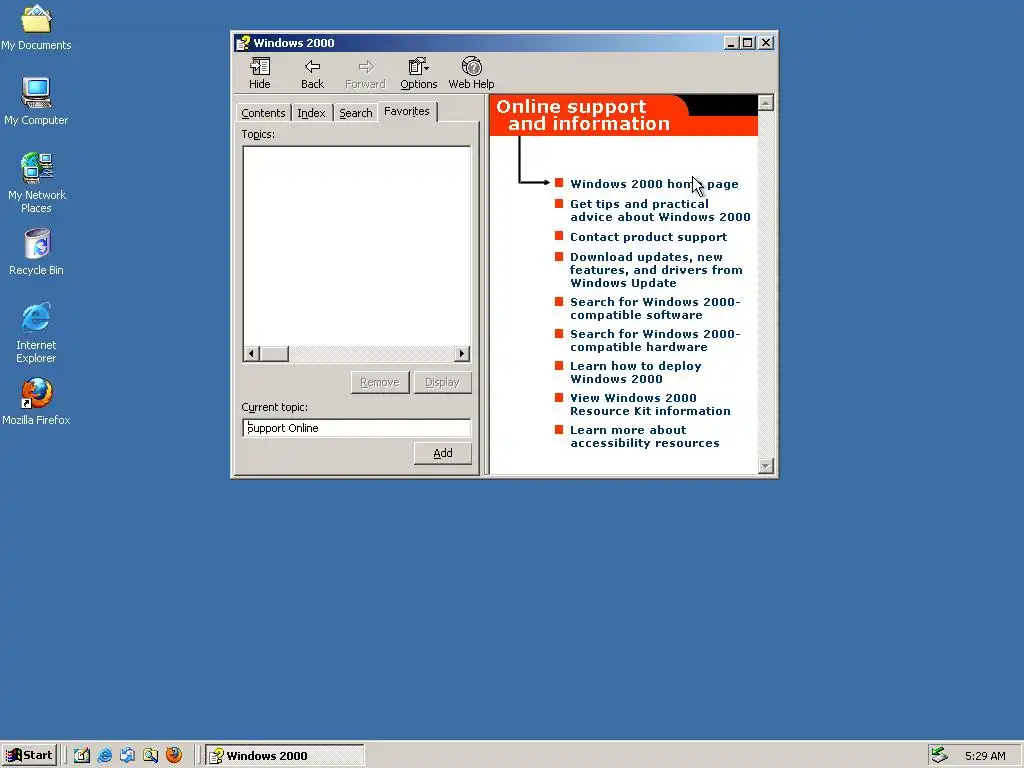Launch Firefox from quick launch bar
The image size is (1024, 768).
pos(174,755)
